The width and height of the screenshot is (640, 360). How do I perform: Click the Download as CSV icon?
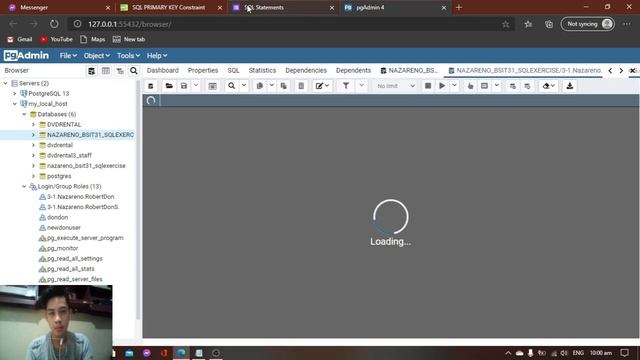[570, 86]
